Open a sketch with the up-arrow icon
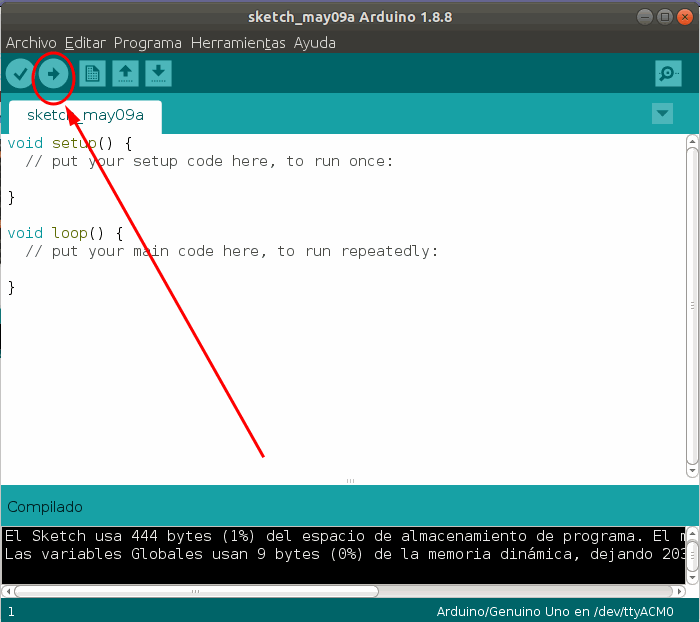The width and height of the screenshot is (700, 622). [125, 74]
